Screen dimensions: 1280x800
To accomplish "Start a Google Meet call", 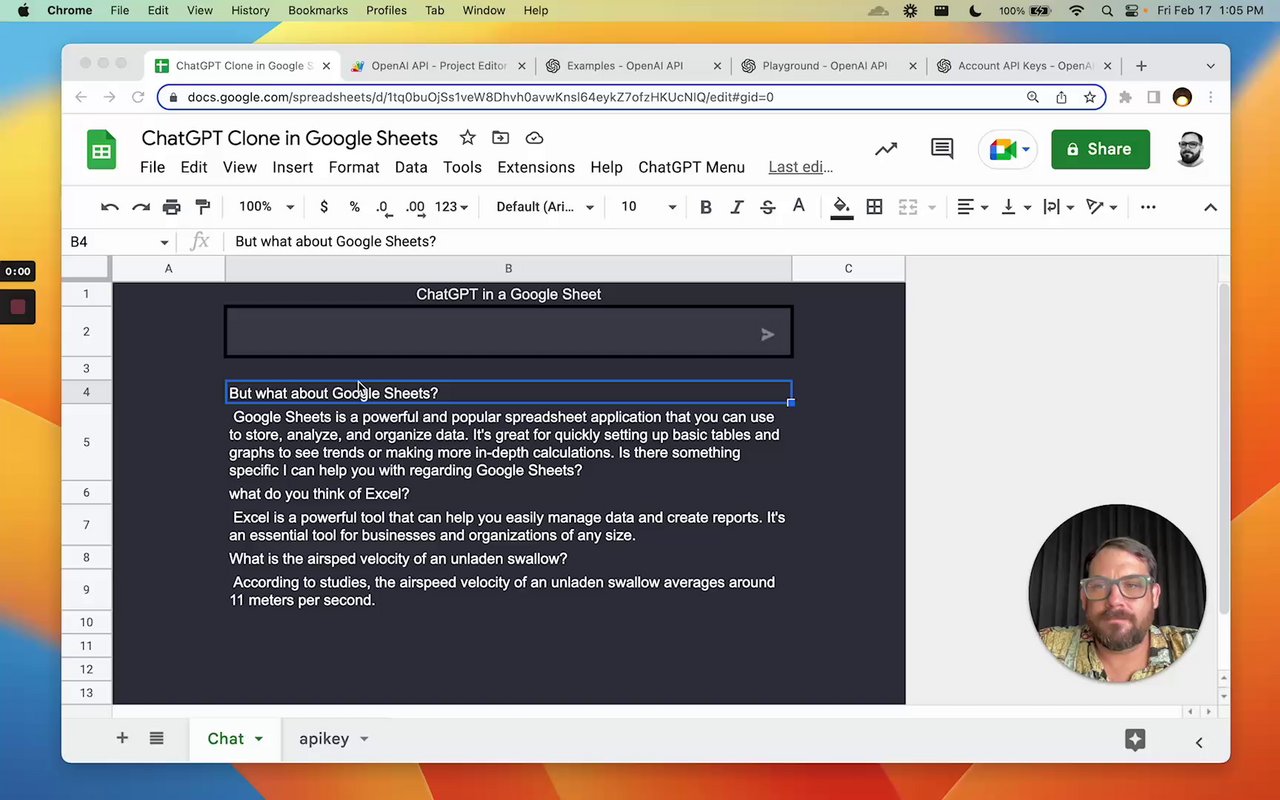I will pos(1009,150).
